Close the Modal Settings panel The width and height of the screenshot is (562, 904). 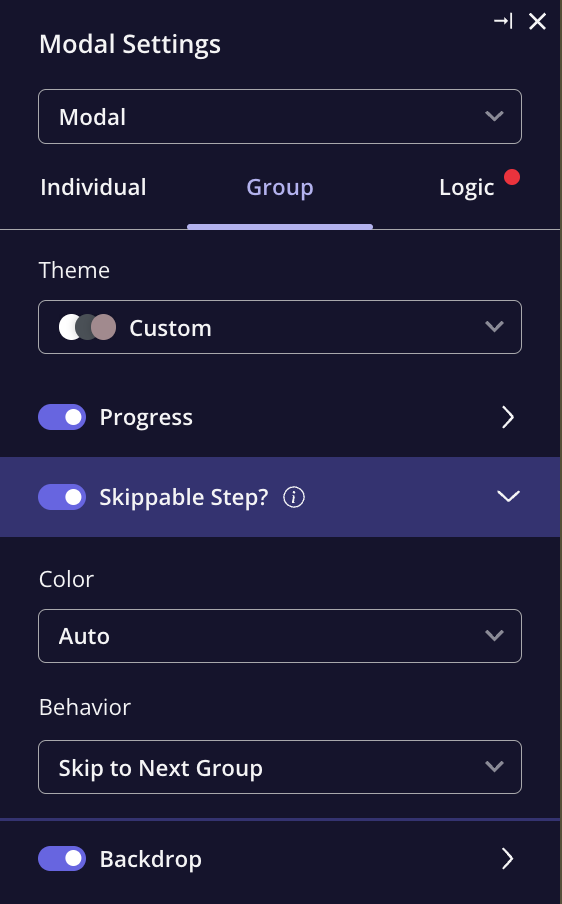click(537, 22)
